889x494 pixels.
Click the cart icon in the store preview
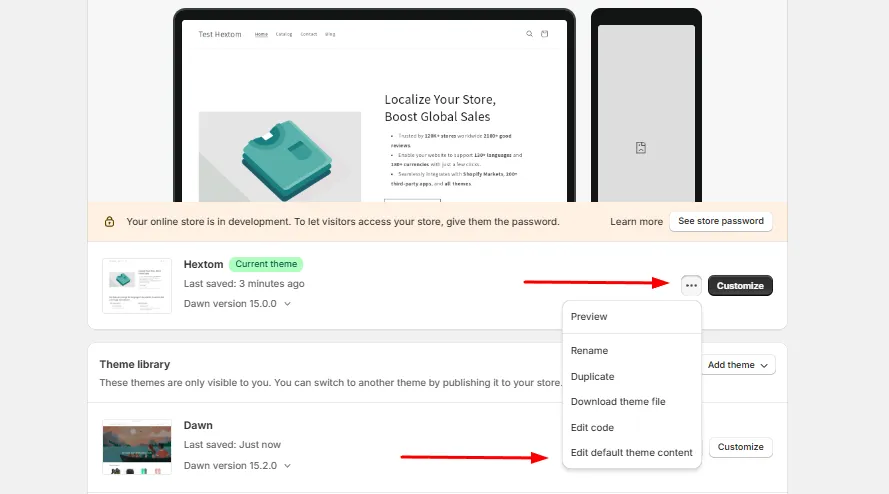tap(544, 34)
